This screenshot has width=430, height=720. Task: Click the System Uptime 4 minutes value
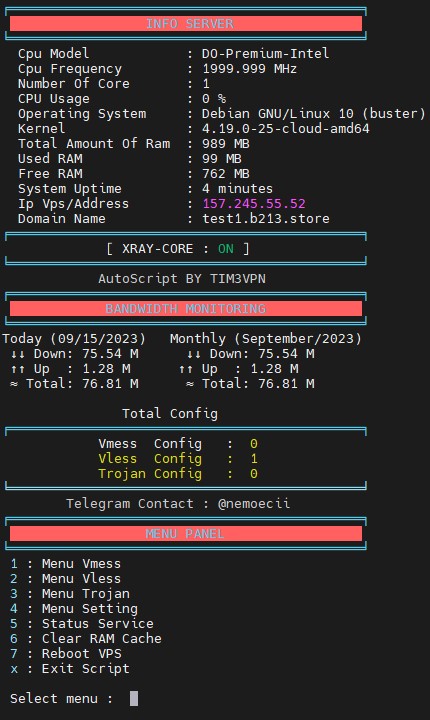point(238,189)
